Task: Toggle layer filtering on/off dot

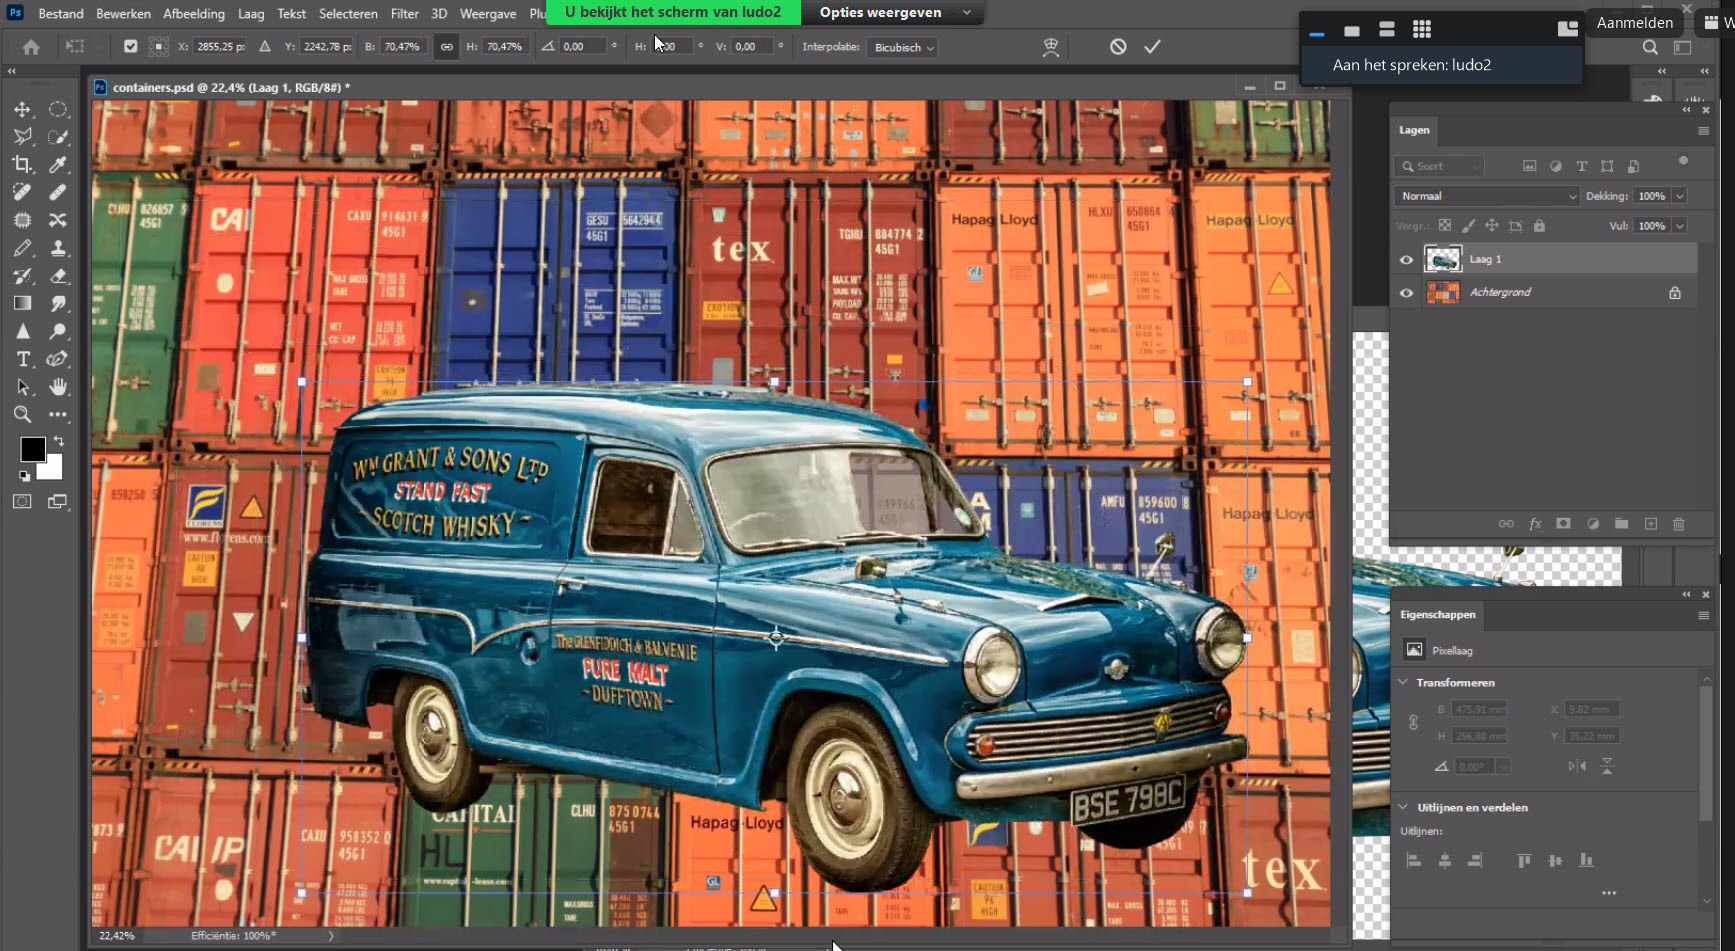Action: click(x=1683, y=161)
